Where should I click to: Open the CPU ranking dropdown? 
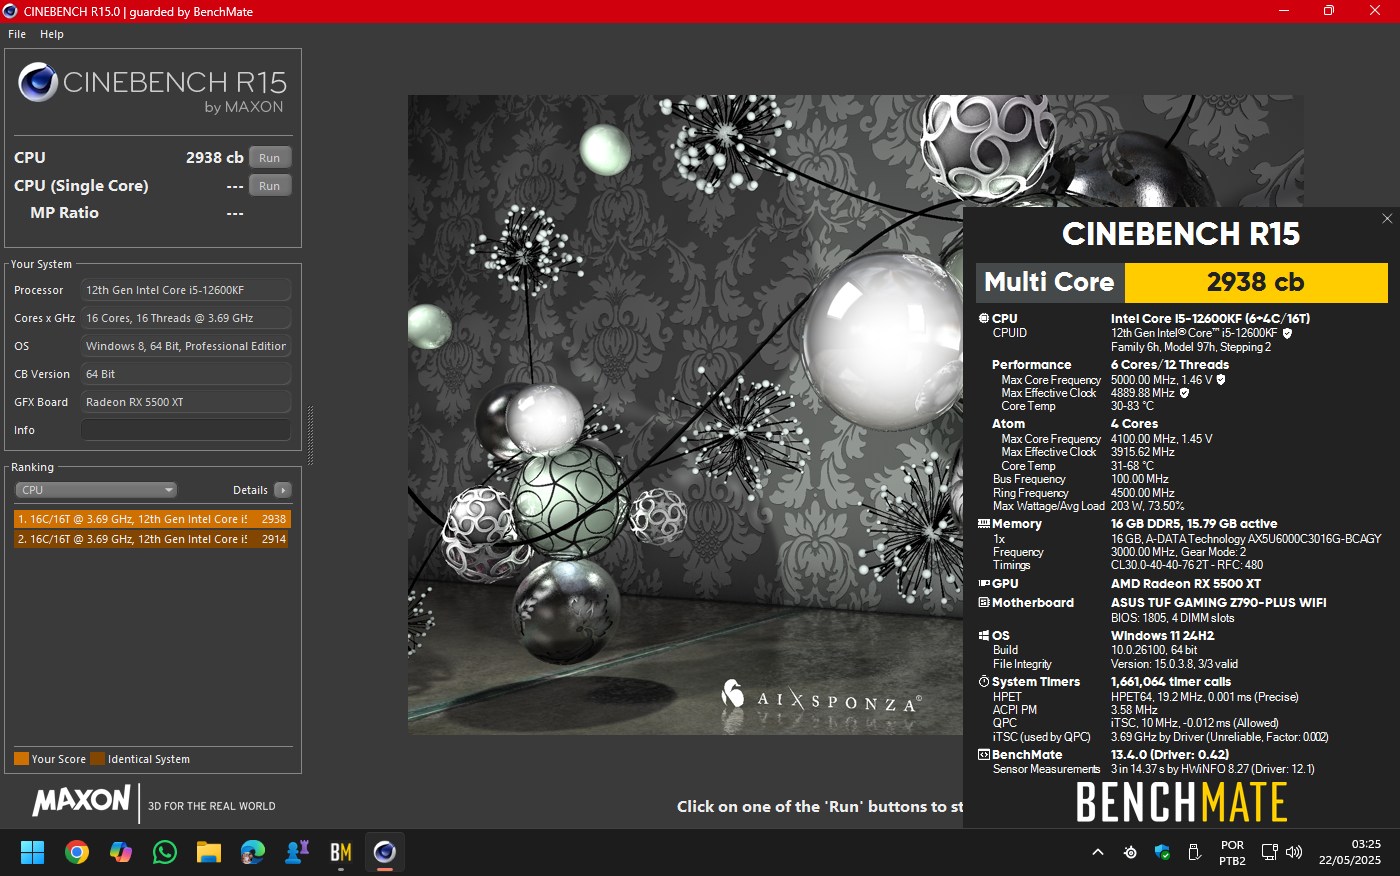point(96,490)
